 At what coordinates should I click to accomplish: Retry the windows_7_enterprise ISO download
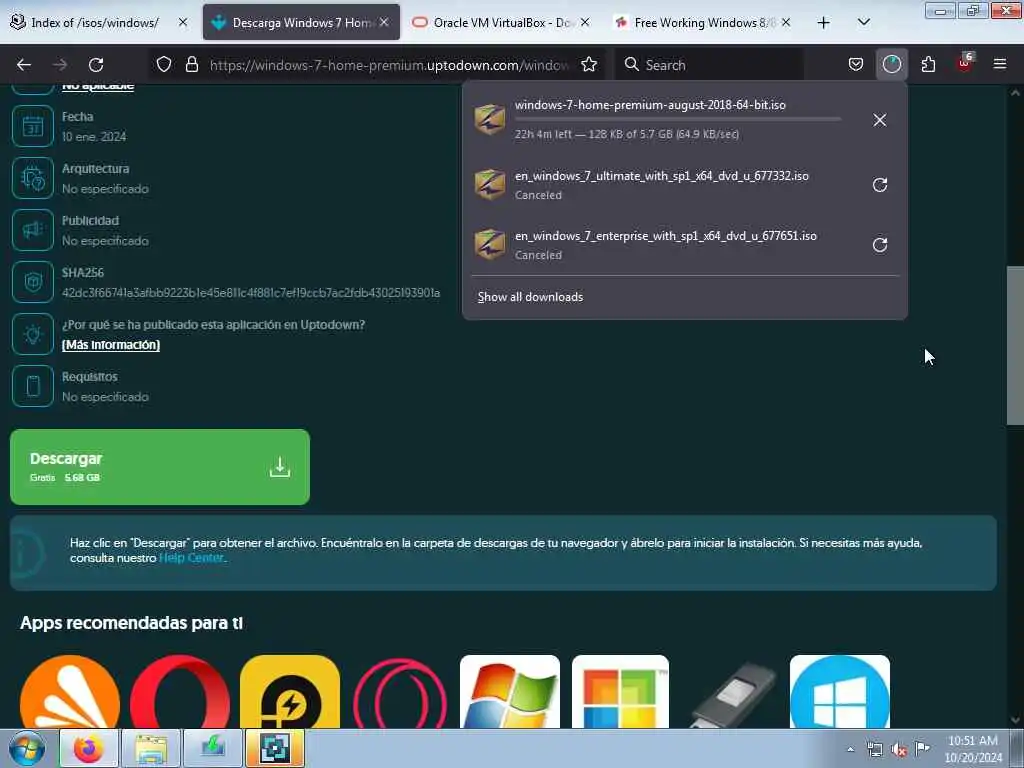(x=880, y=245)
